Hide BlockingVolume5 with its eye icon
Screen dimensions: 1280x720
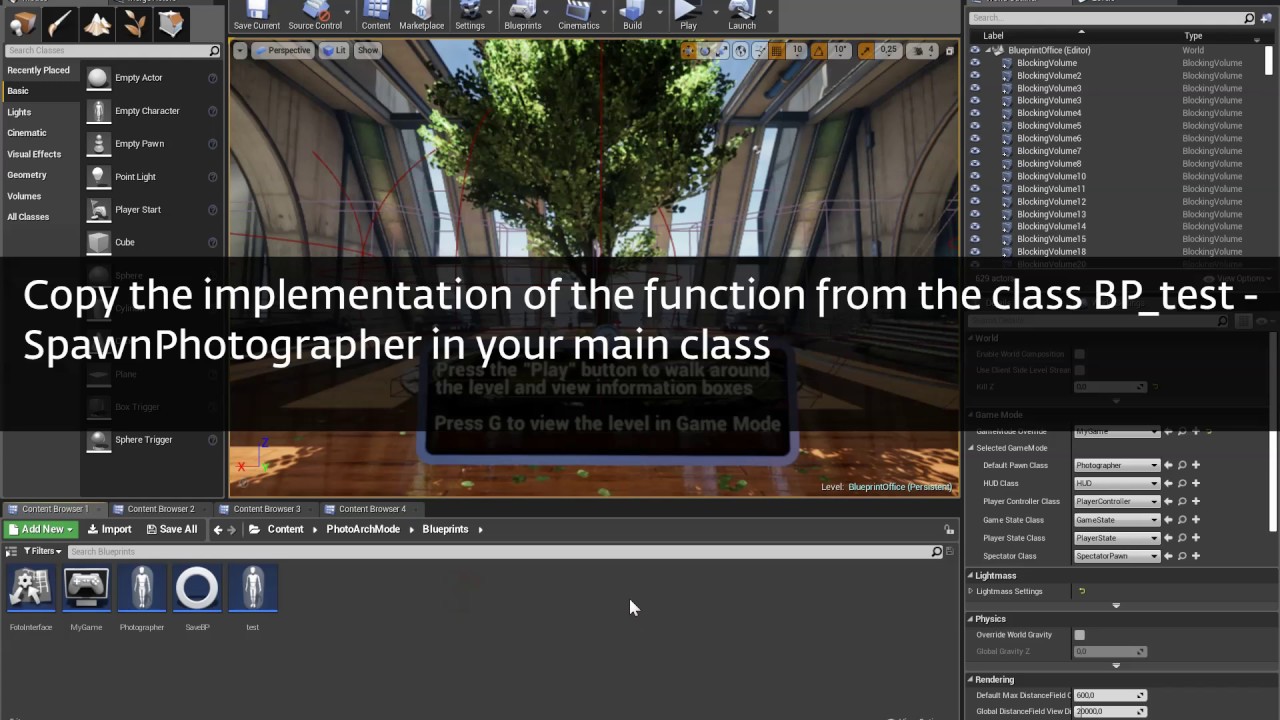click(975, 126)
